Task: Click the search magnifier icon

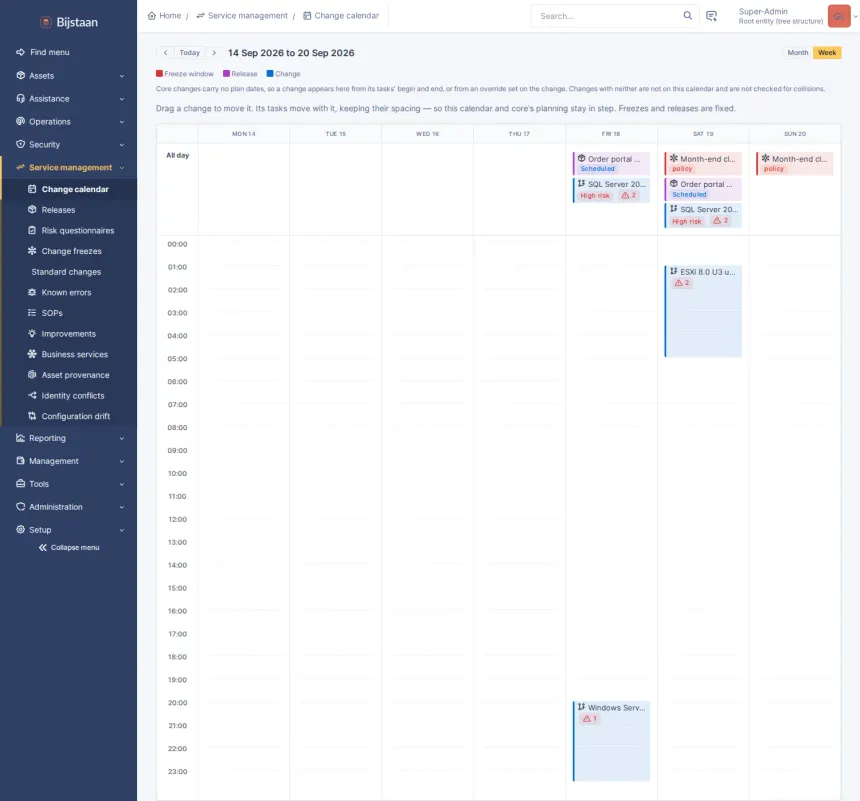Action: [x=687, y=15]
